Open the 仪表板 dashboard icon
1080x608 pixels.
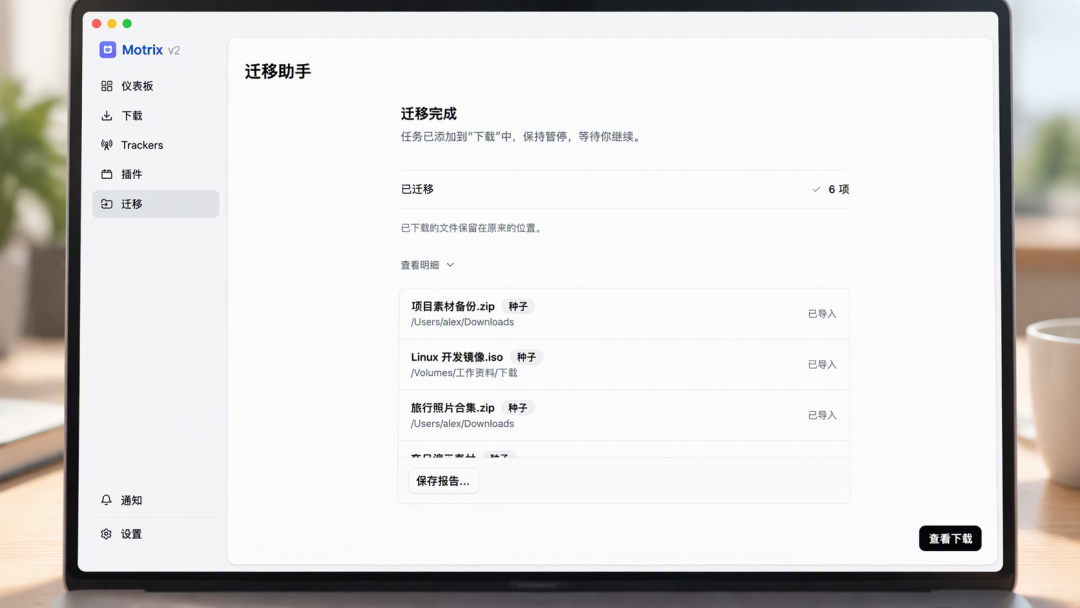[x=107, y=86]
